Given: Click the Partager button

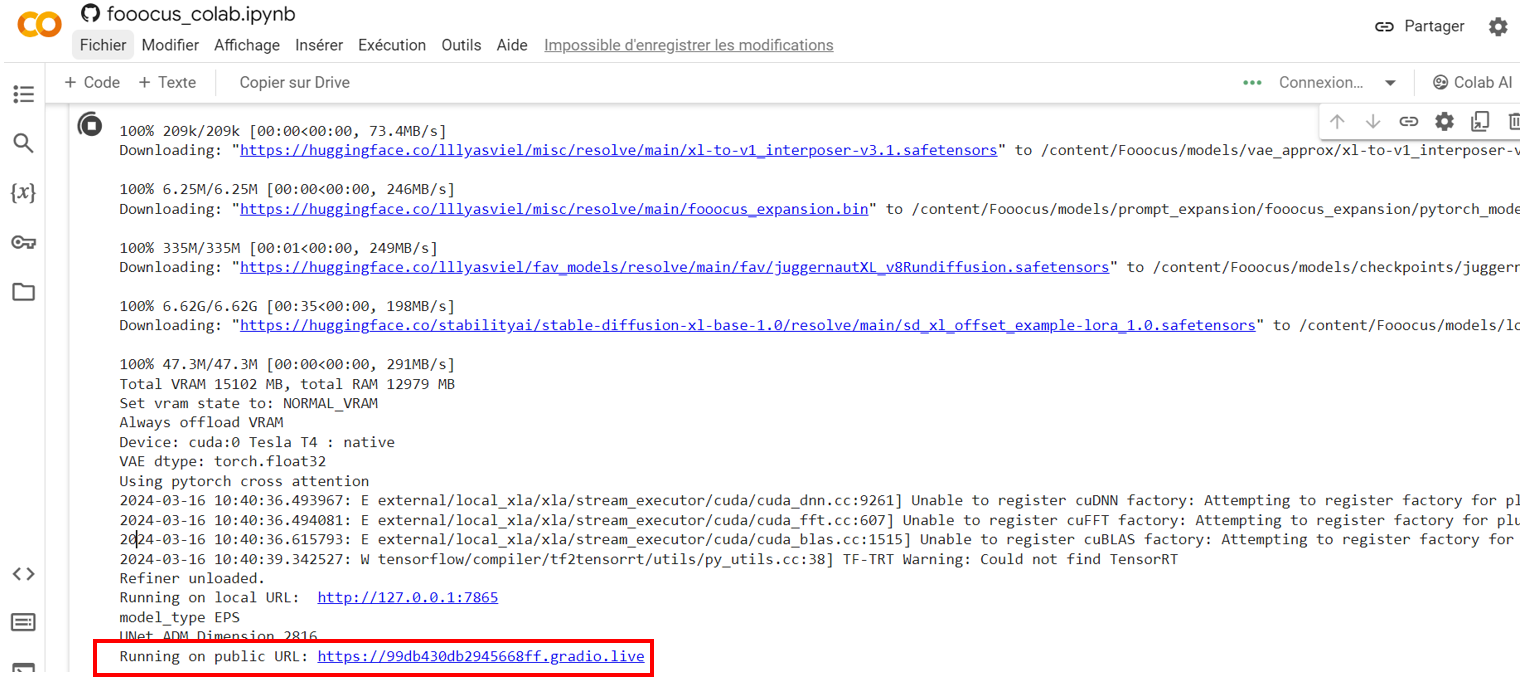Looking at the screenshot, I should (x=1420, y=27).
